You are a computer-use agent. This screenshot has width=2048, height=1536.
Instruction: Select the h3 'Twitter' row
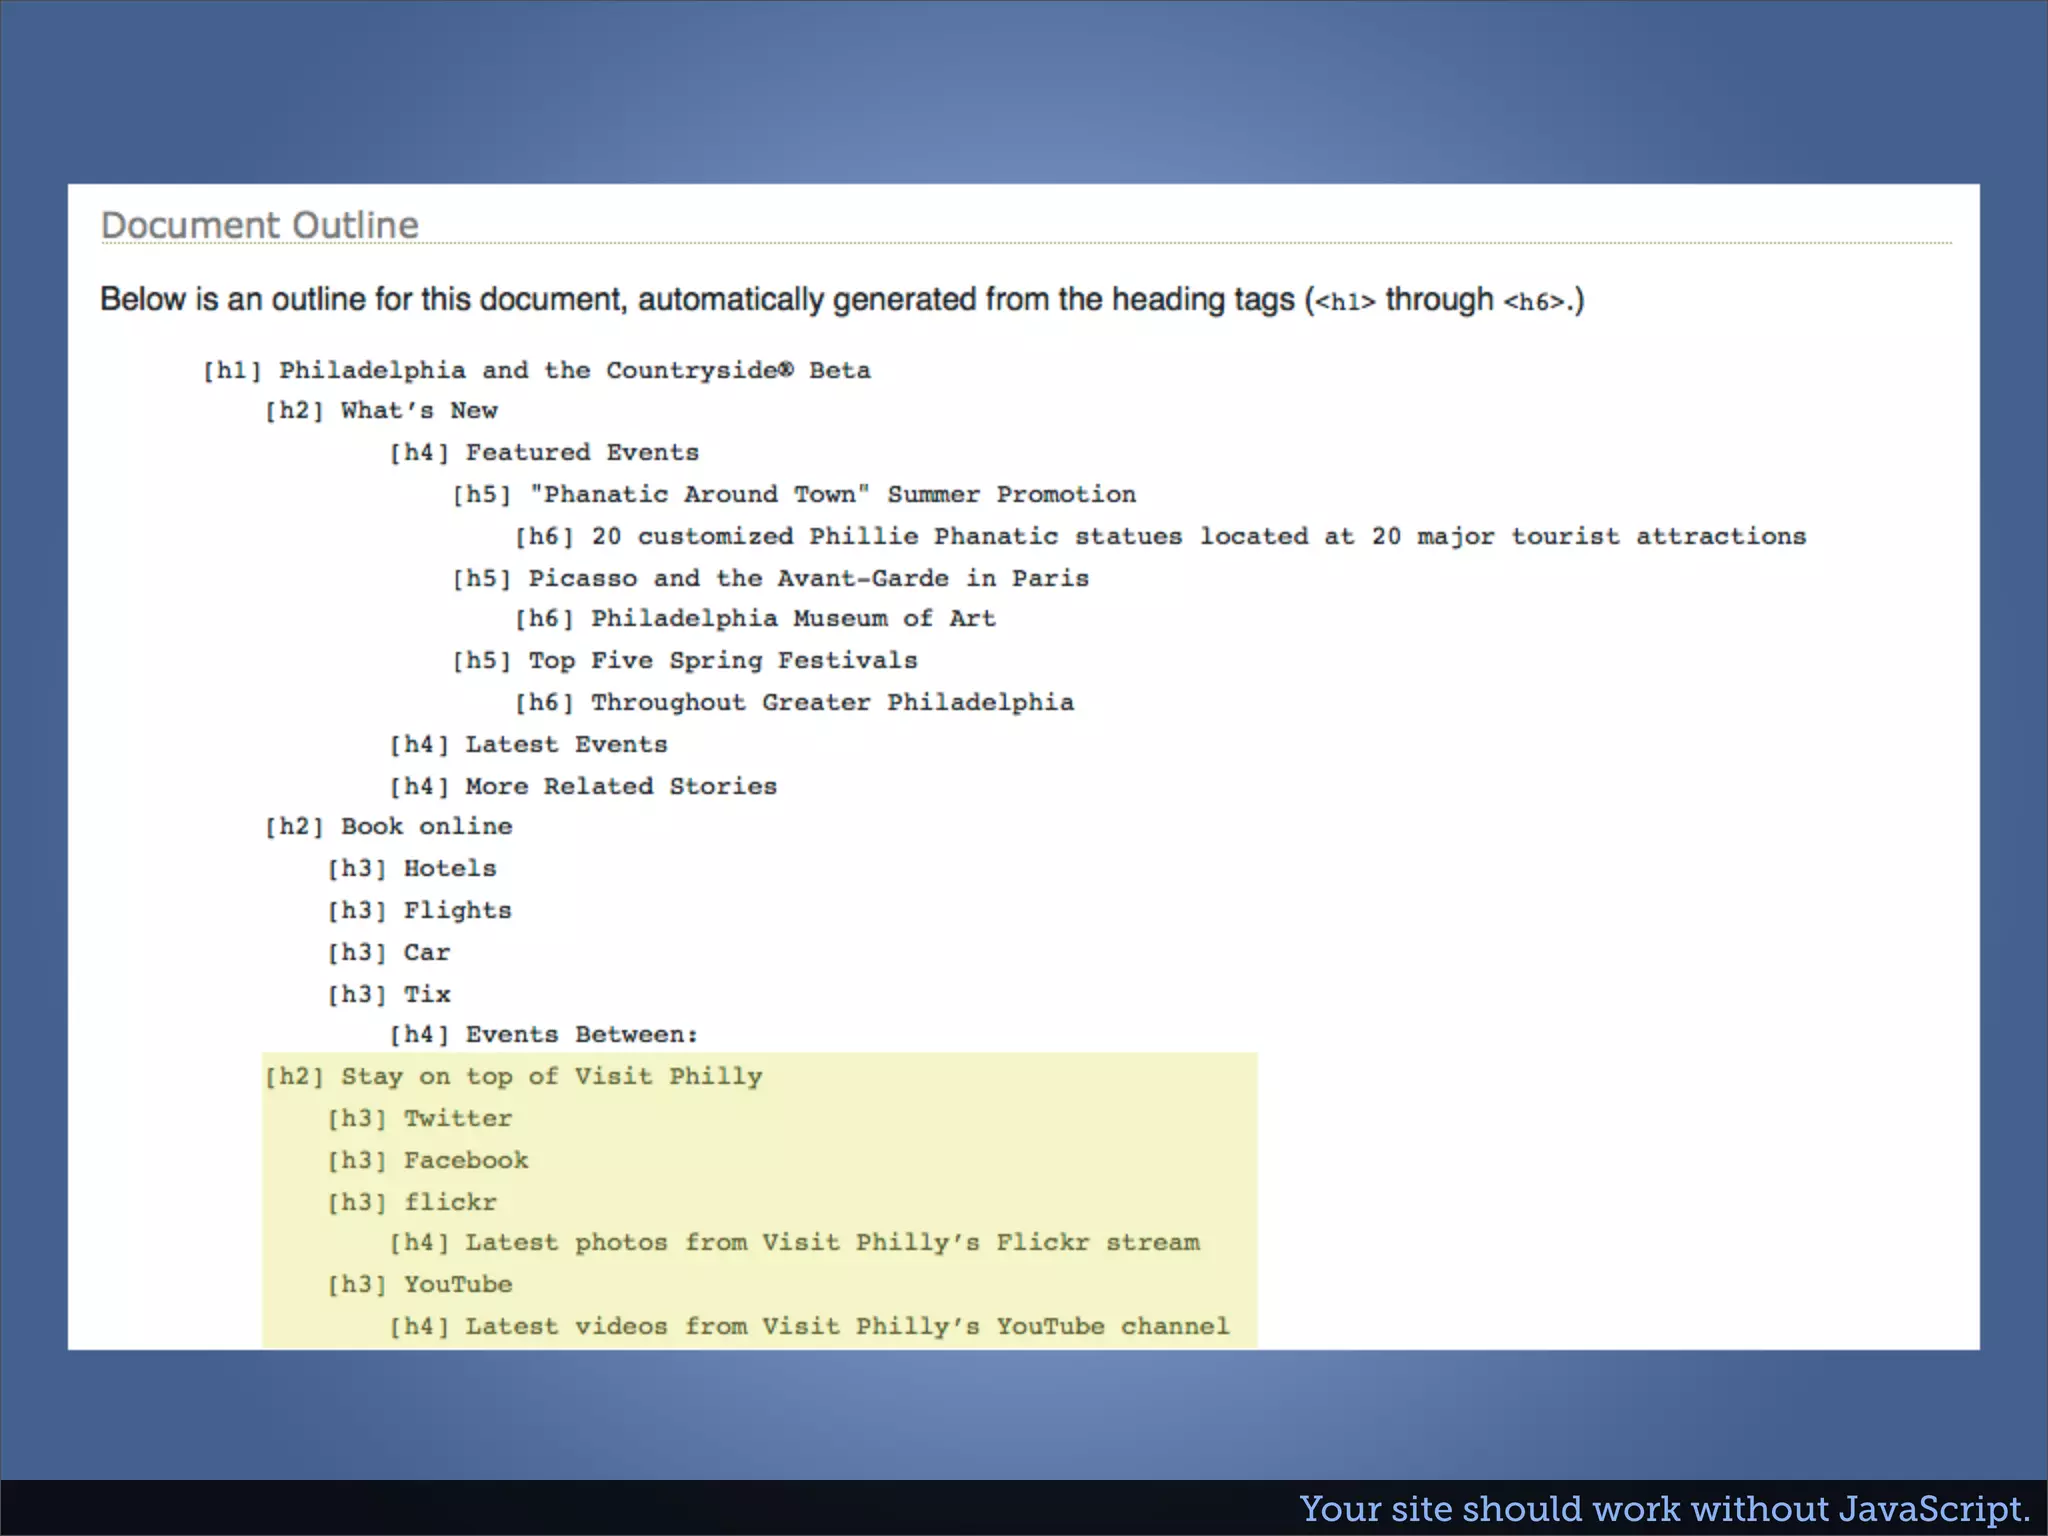tap(419, 1119)
